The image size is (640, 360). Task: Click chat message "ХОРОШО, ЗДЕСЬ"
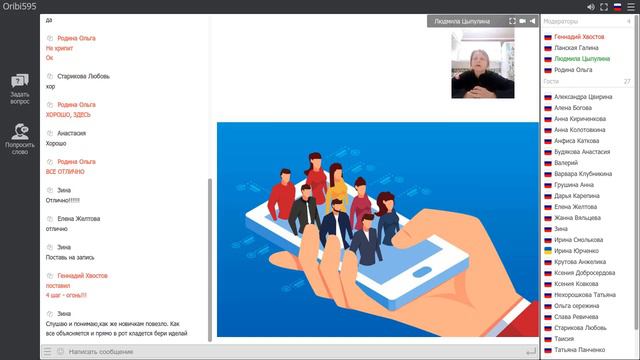(x=68, y=115)
